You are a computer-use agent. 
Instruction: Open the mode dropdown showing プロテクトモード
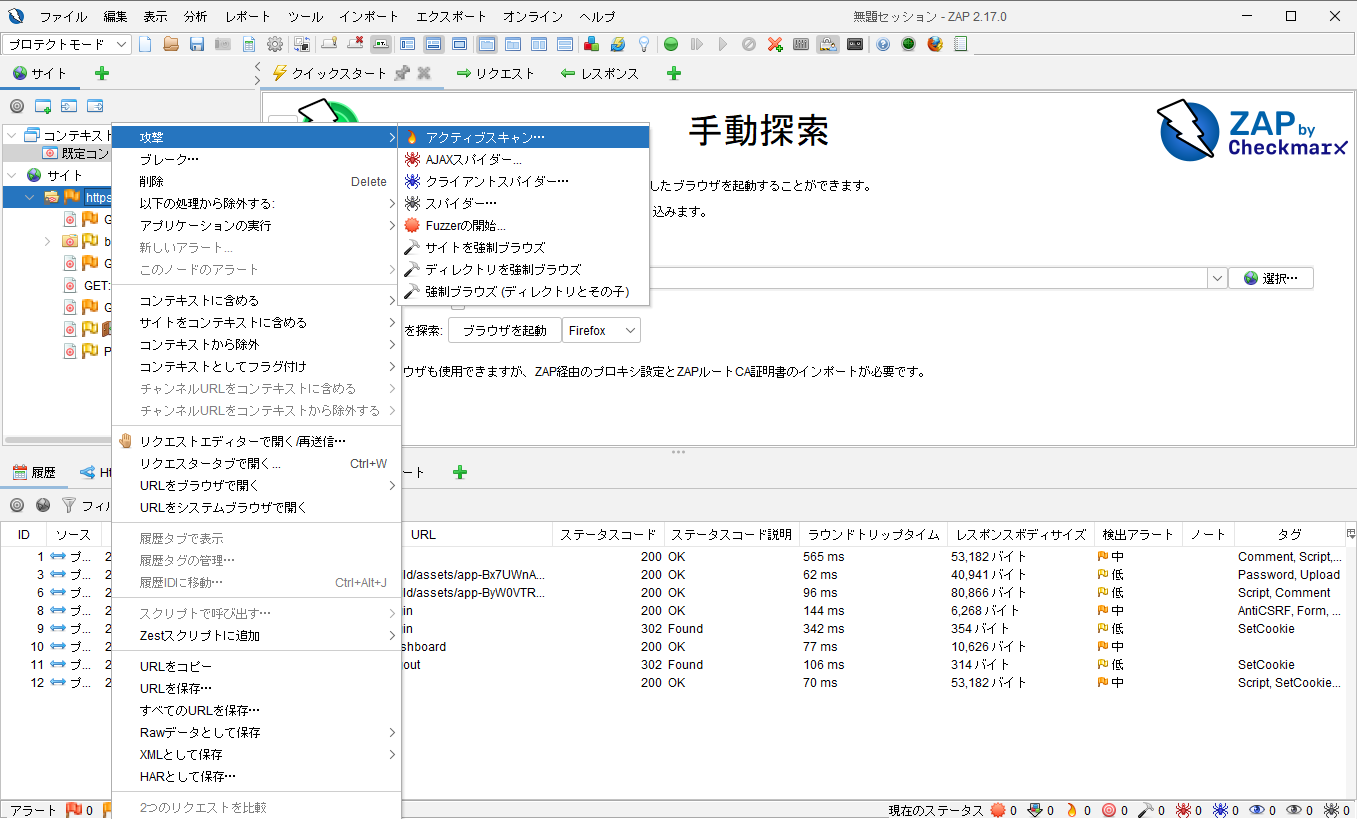coord(68,44)
